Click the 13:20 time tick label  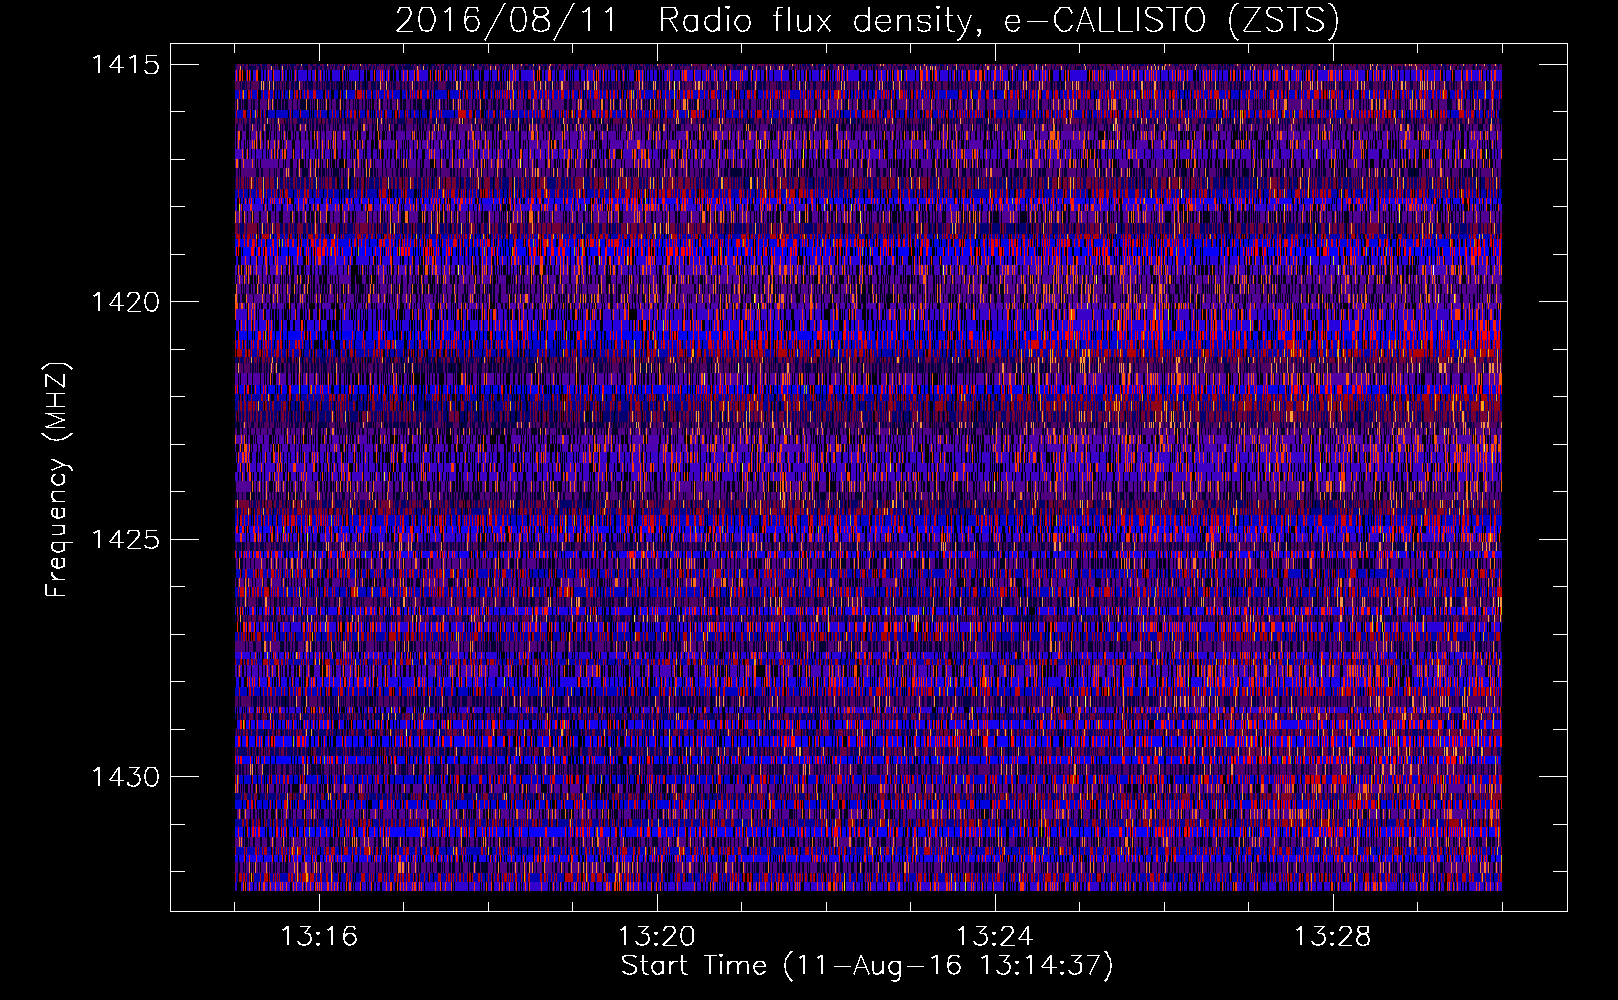(656, 937)
